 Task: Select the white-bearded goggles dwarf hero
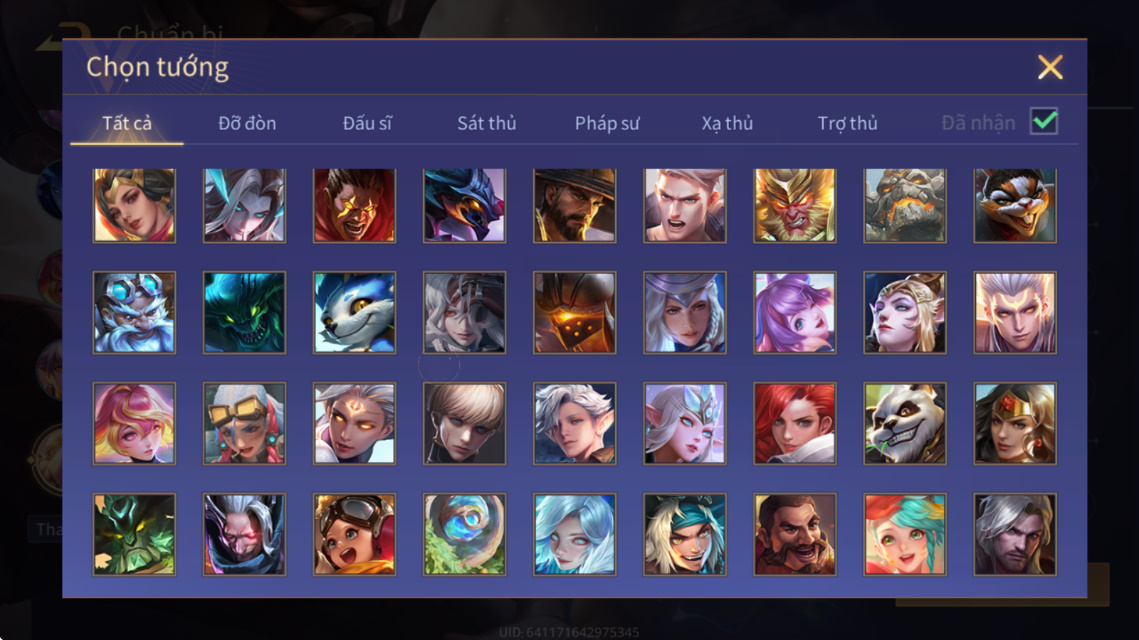(x=134, y=312)
